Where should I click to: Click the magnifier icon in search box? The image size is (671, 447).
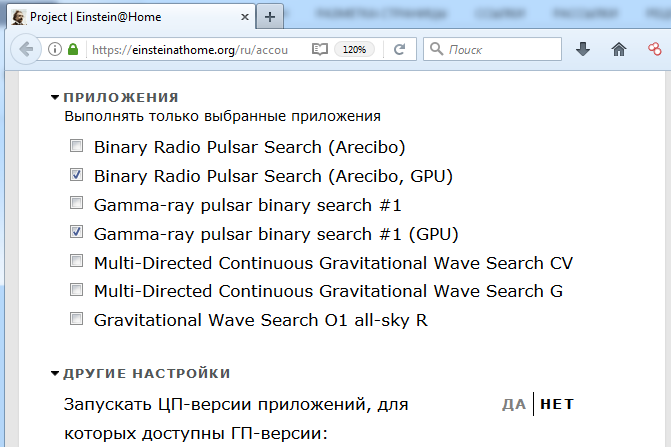[x=436, y=49]
